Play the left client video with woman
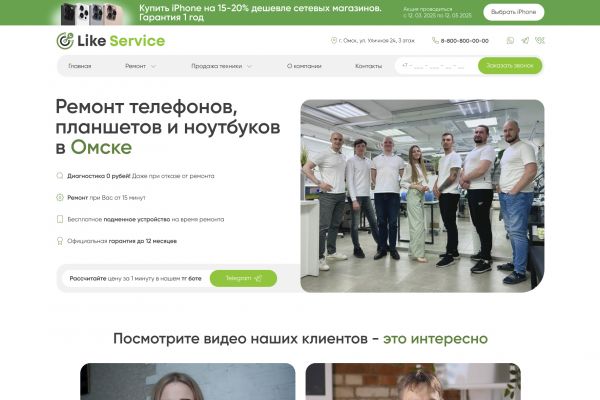Viewport: 600px width, 400px height. point(188,382)
